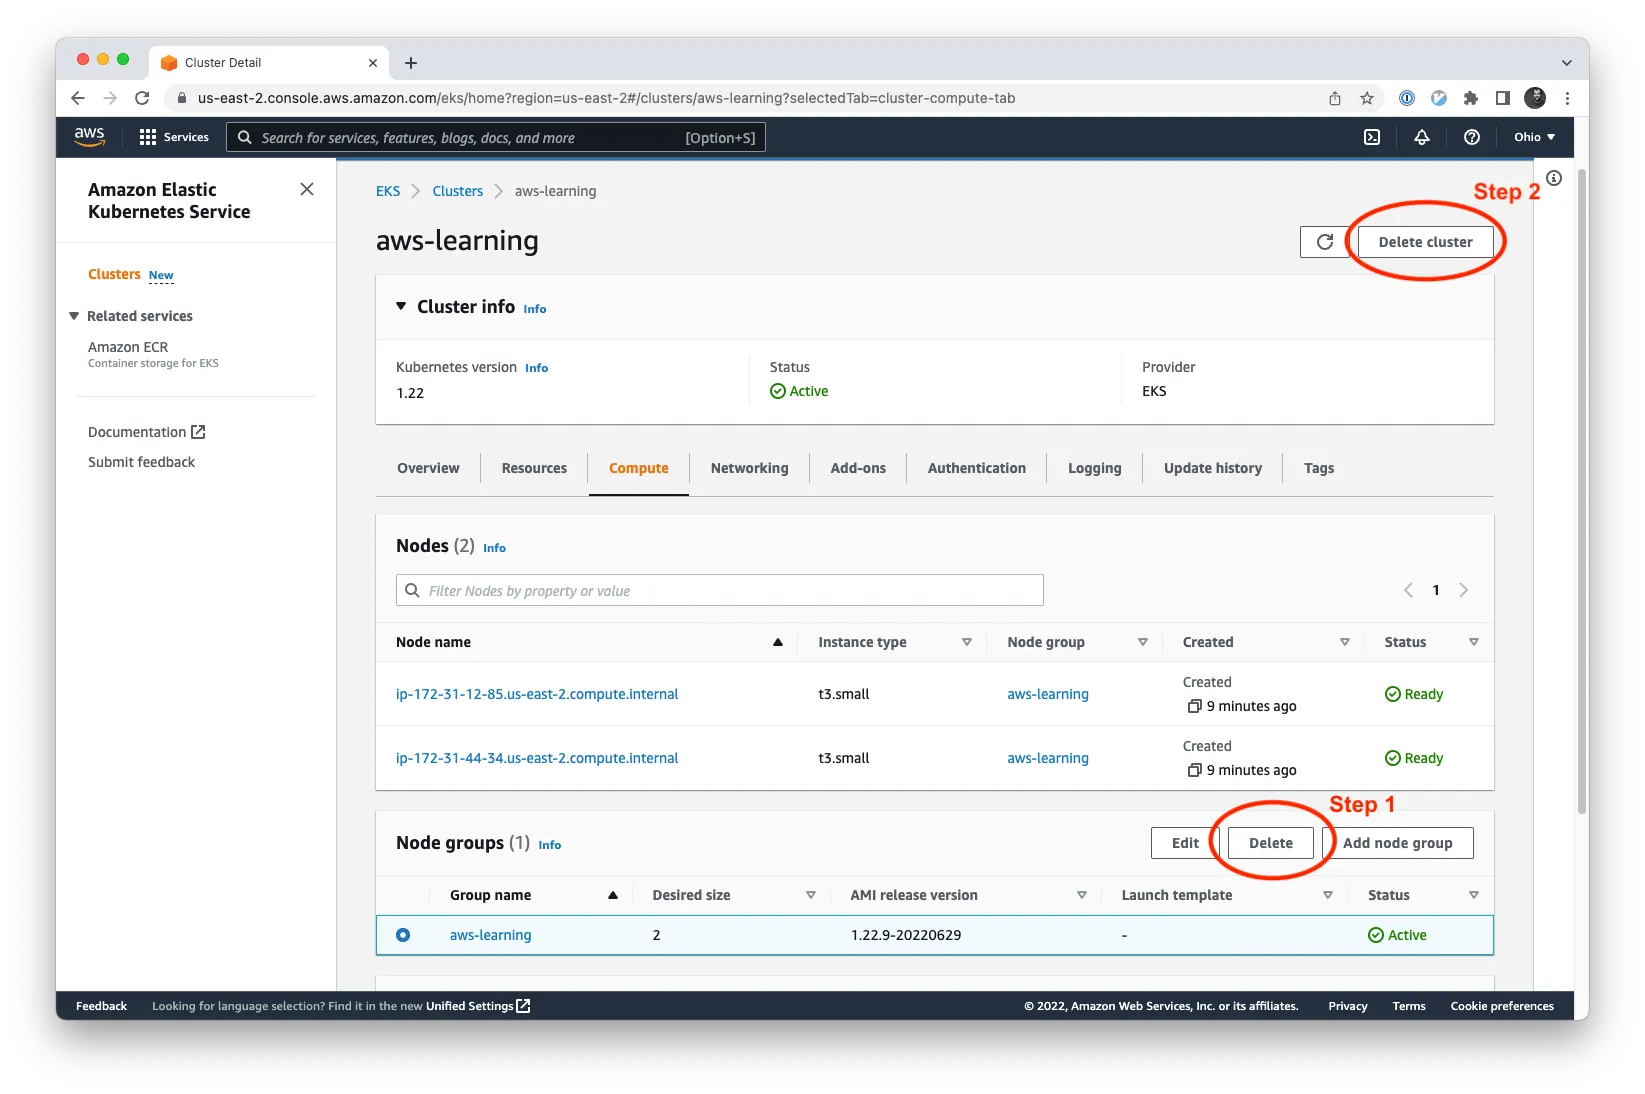Open the ip-172-31-44-34 node link

[x=537, y=758]
